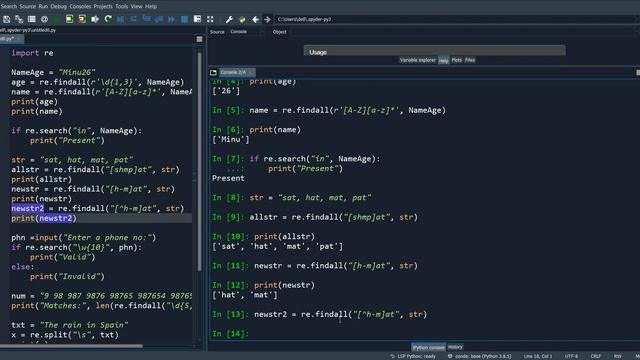Switch to the Files tab
This screenshot has height=360, width=640.
click(x=470, y=60)
